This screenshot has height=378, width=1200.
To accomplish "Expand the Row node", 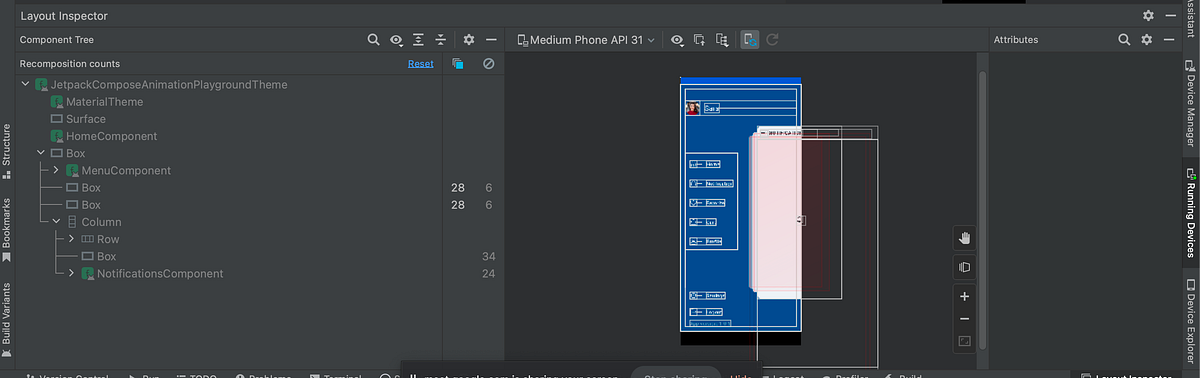I will (x=71, y=239).
